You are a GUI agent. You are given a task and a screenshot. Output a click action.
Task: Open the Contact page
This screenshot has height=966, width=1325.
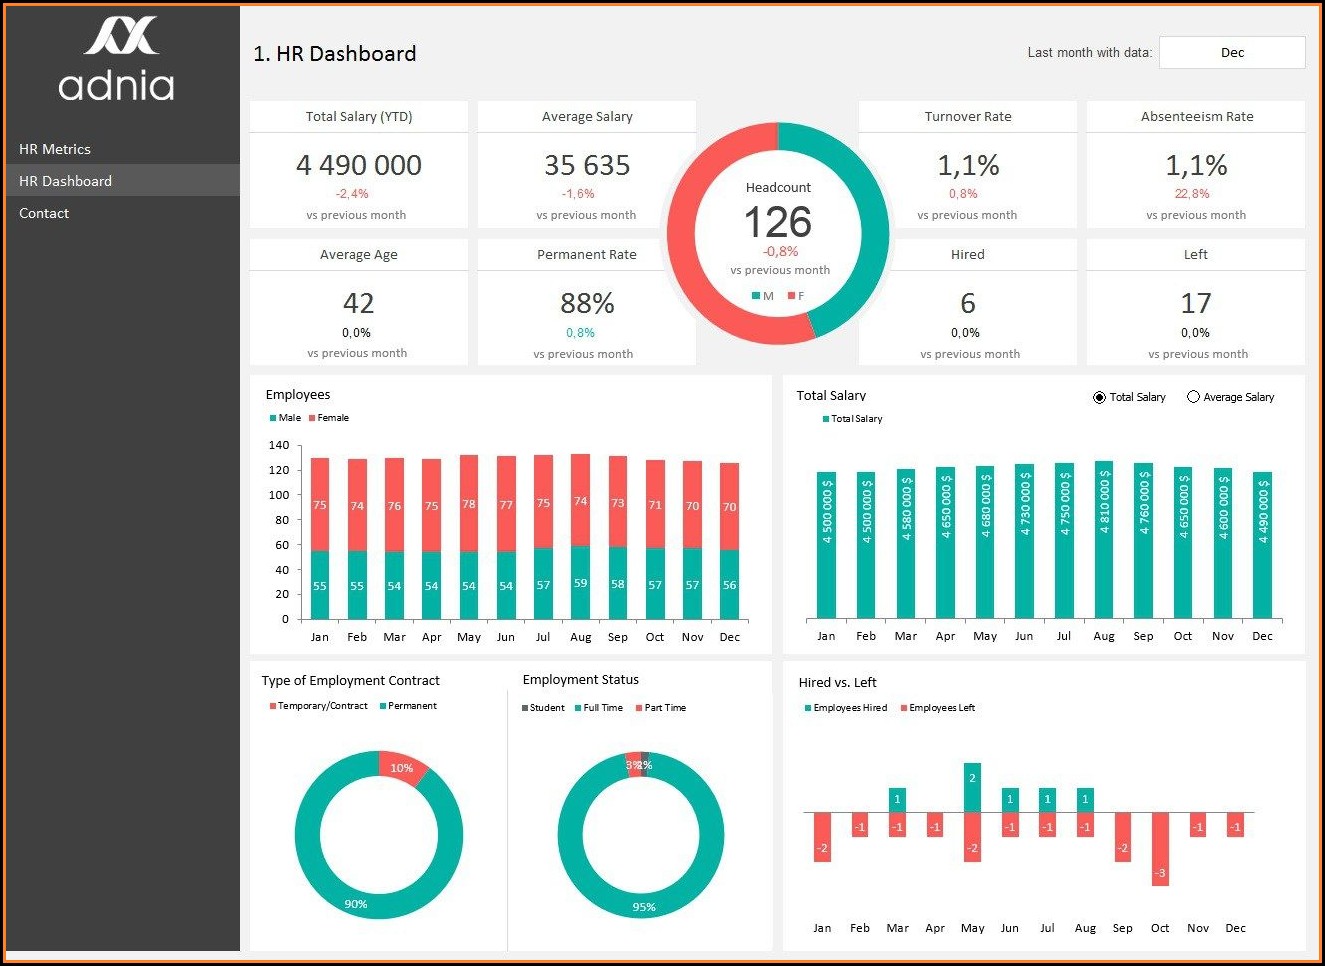(44, 213)
